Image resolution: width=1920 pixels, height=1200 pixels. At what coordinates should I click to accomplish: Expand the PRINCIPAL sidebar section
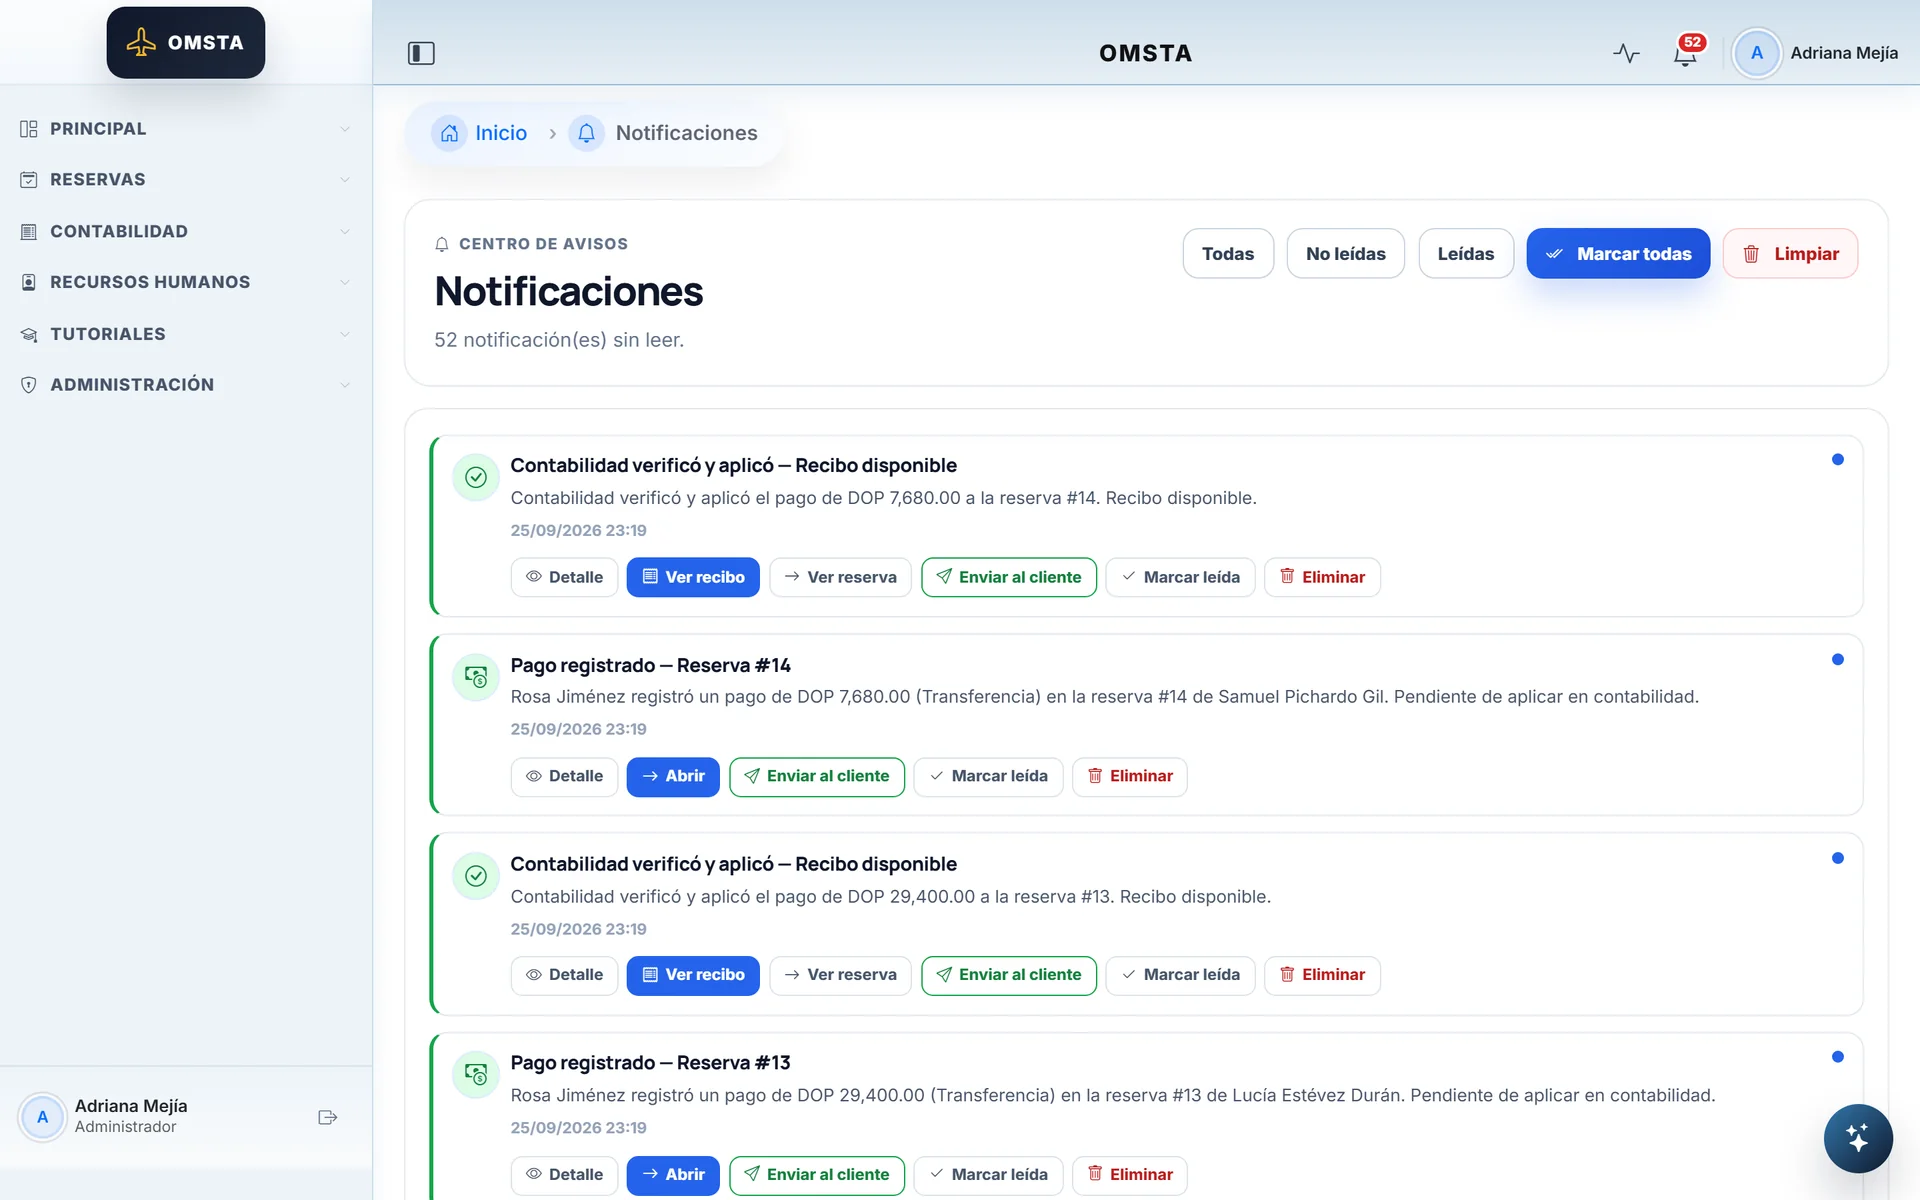click(186, 129)
